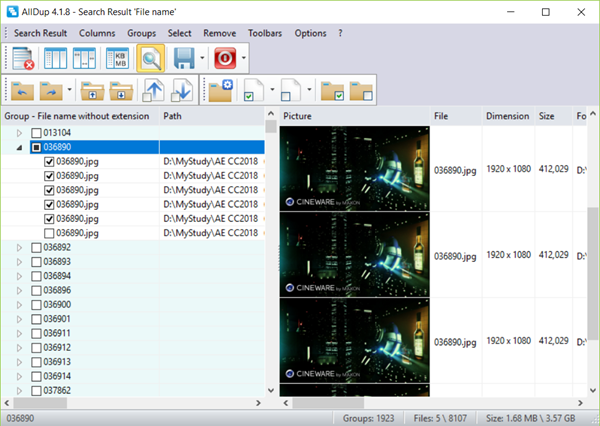Click the AllDup app icon in title bar
Image resolution: width=600 pixels, height=426 pixels.
(12, 11)
